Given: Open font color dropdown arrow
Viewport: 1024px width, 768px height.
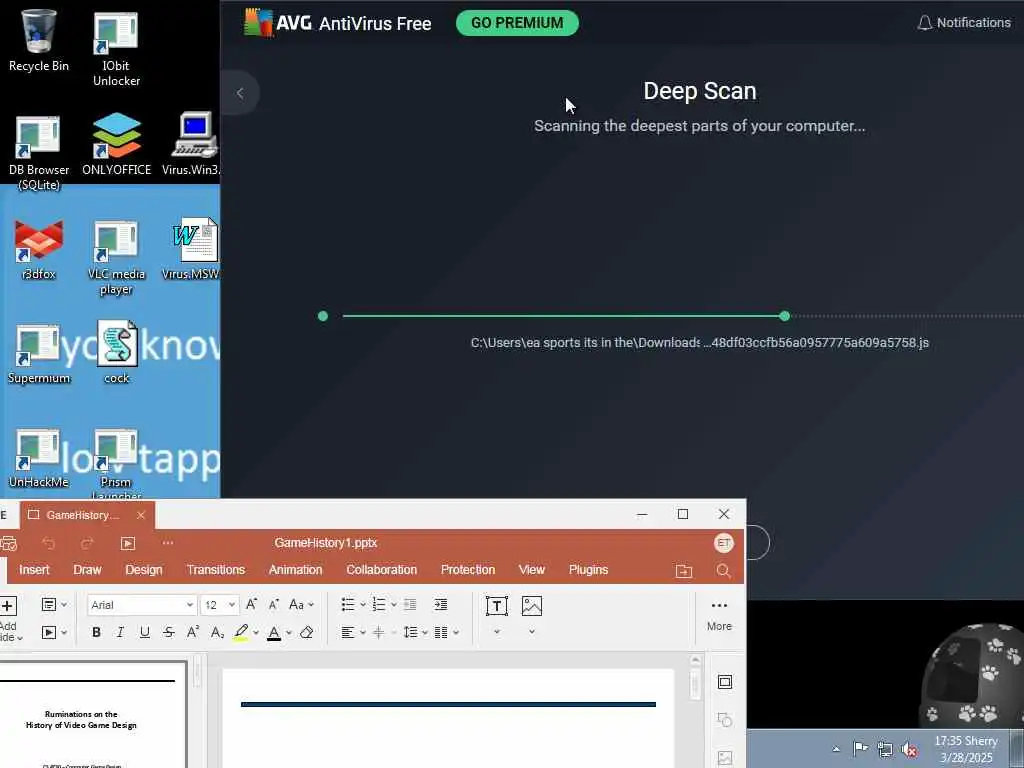Looking at the screenshot, I should tap(289, 633).
